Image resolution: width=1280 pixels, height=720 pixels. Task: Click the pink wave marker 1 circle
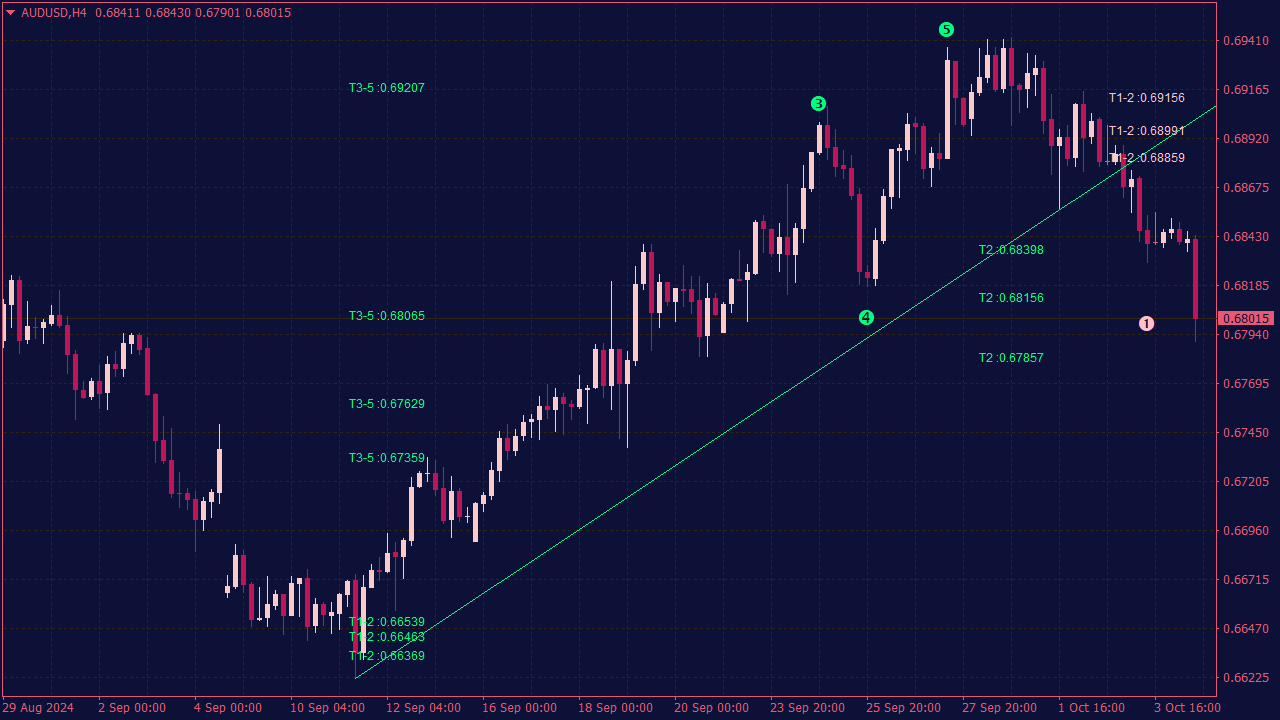point(1147,323)
